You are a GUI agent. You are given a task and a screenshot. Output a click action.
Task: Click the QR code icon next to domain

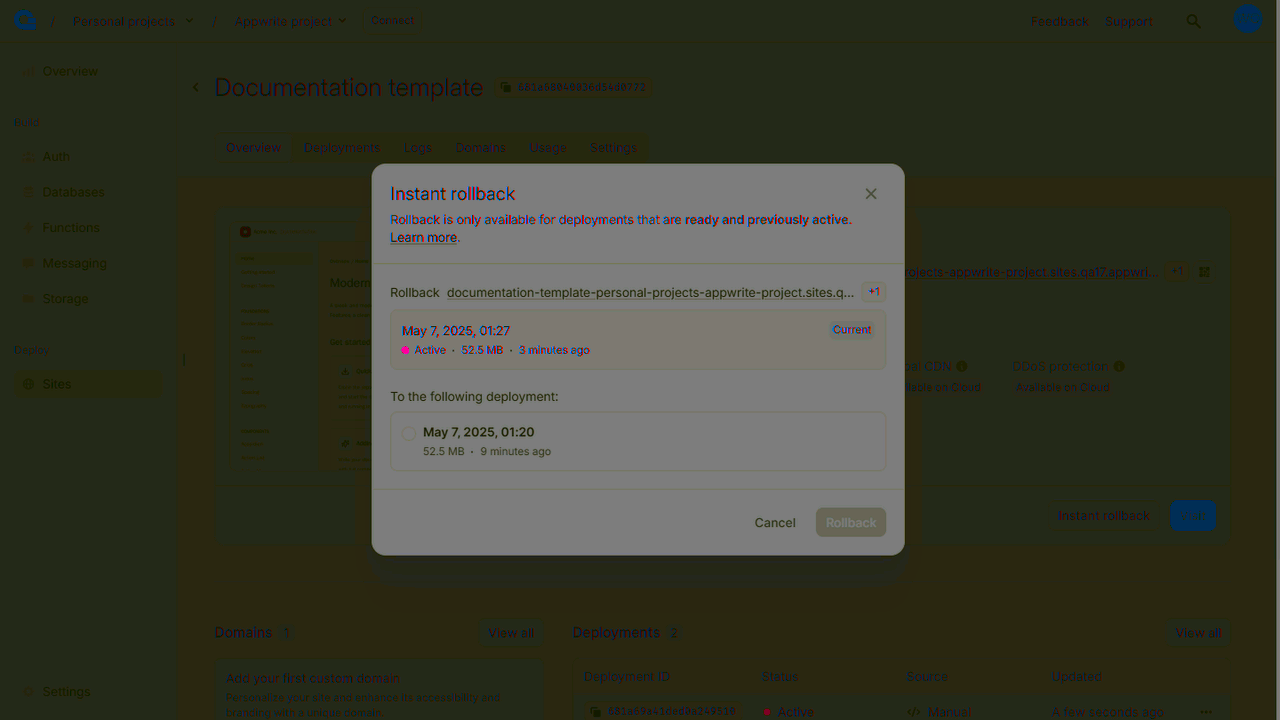pos(1205,272)
